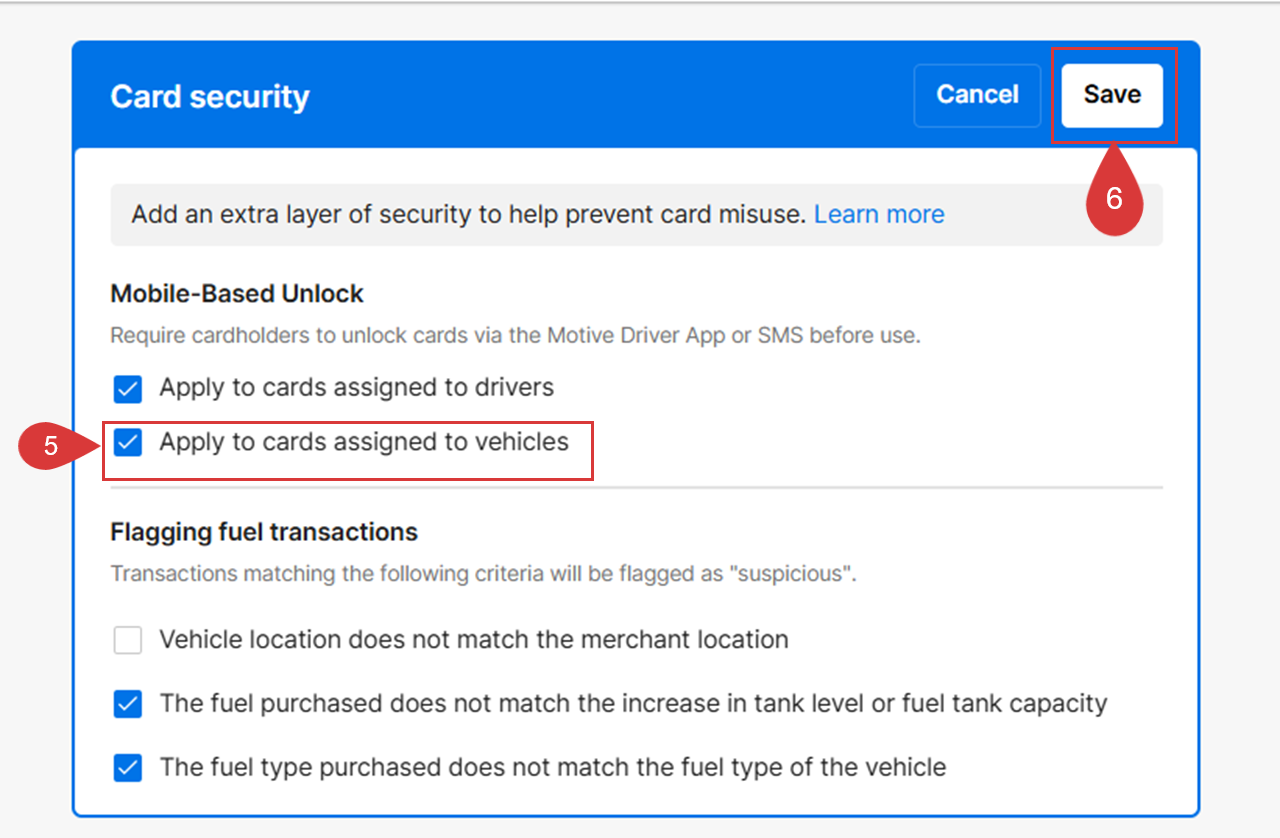The width and height of the screenshot is (1280, 838).
Task: Click the red step 6 marker
Action: [x=1113, y=198]
